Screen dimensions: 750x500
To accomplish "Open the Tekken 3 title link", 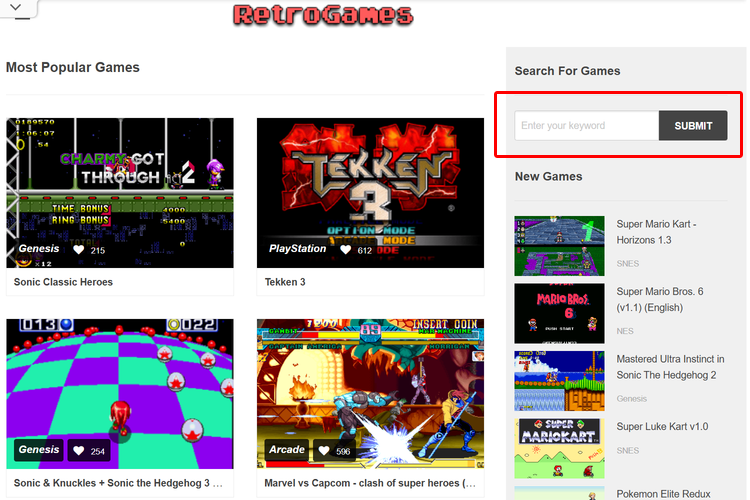I will point(285,282).
